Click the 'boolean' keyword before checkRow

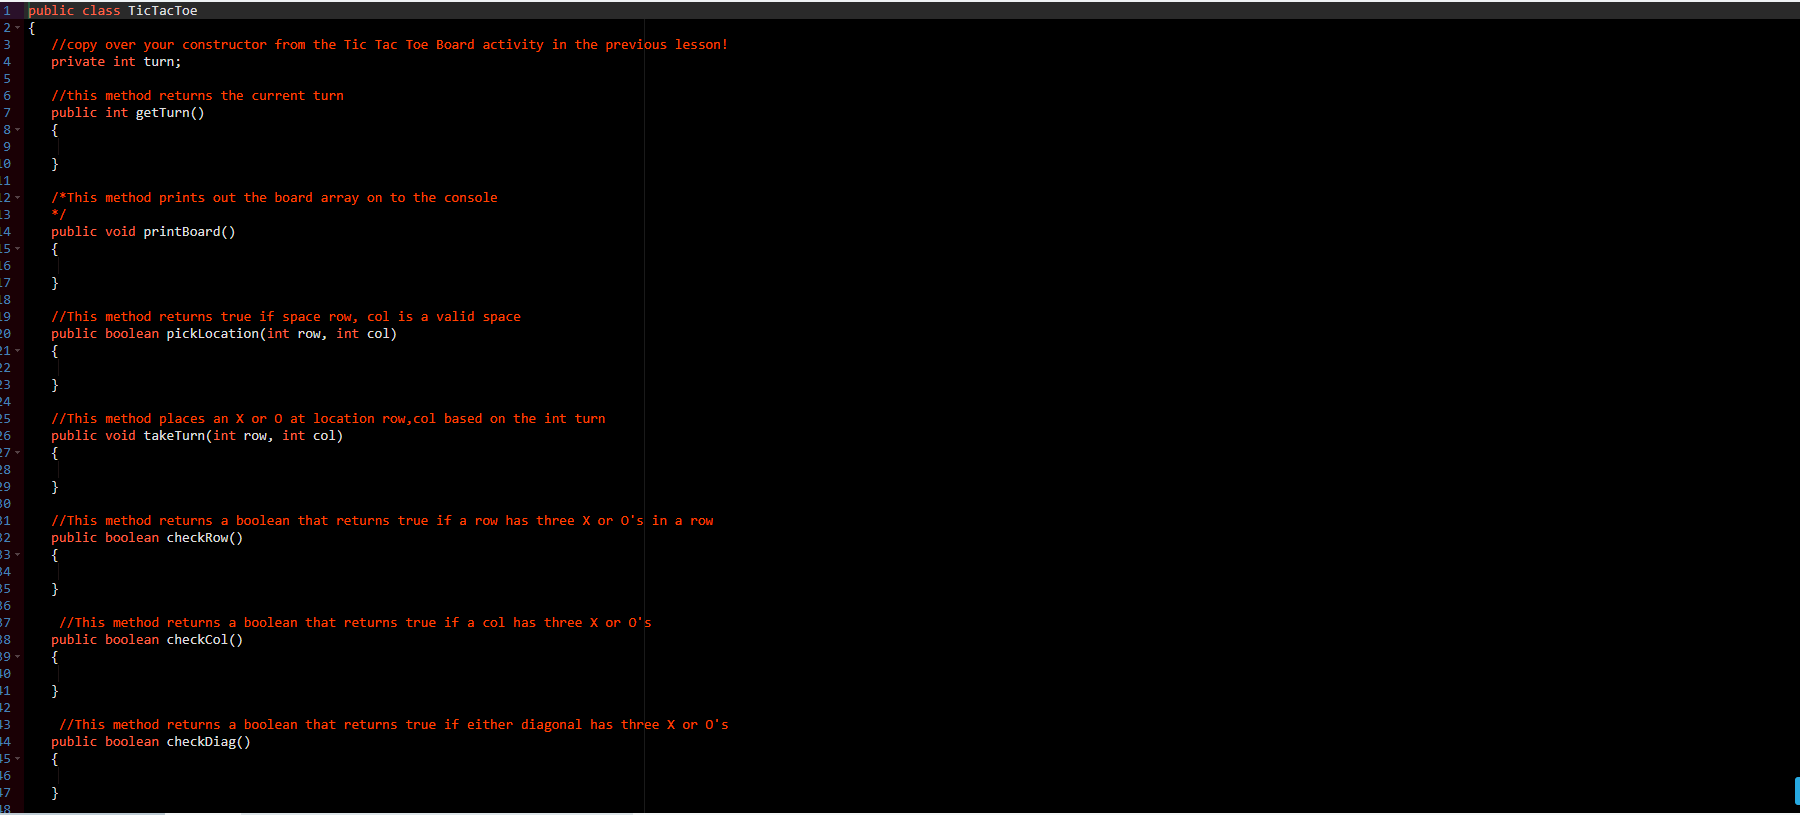(x=132, y=538)
